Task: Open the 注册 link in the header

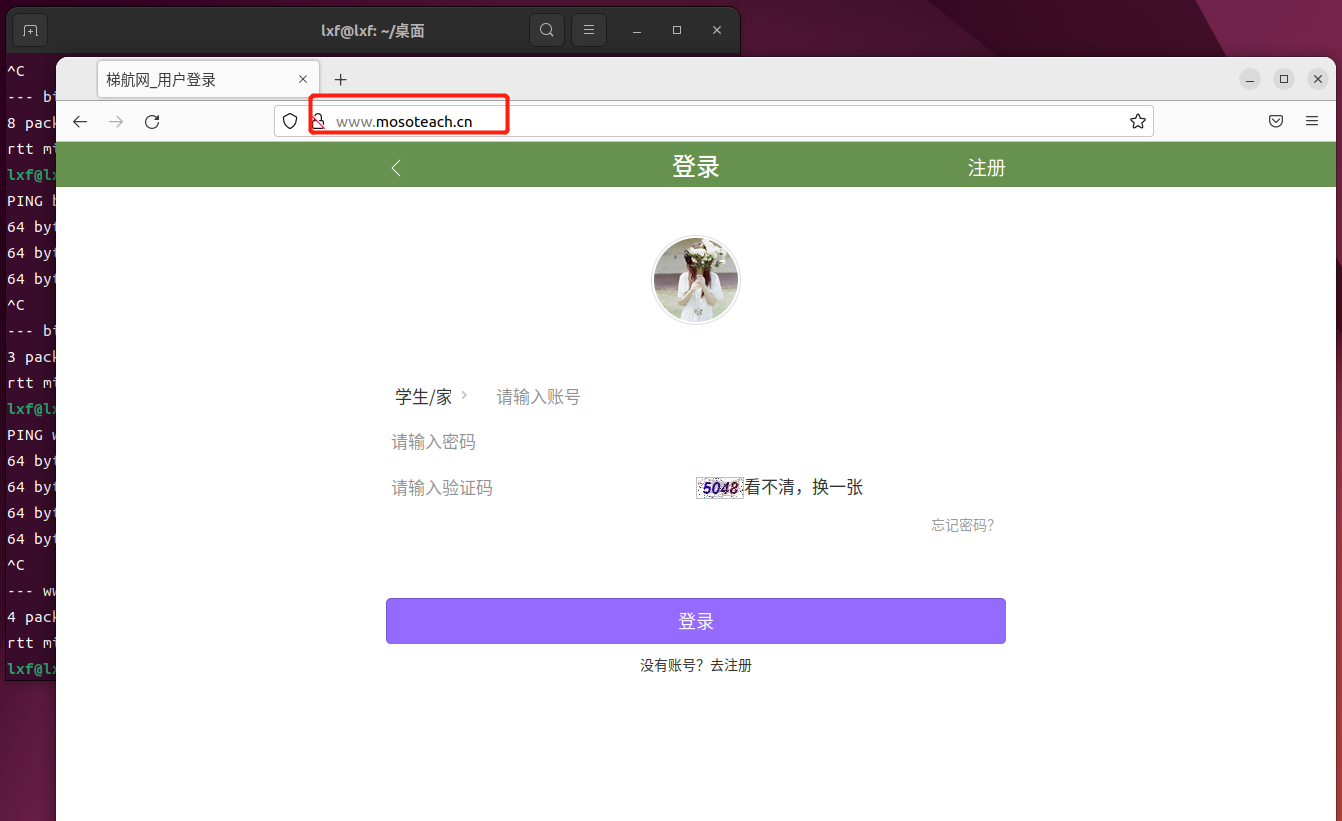Action: point(986,168)
